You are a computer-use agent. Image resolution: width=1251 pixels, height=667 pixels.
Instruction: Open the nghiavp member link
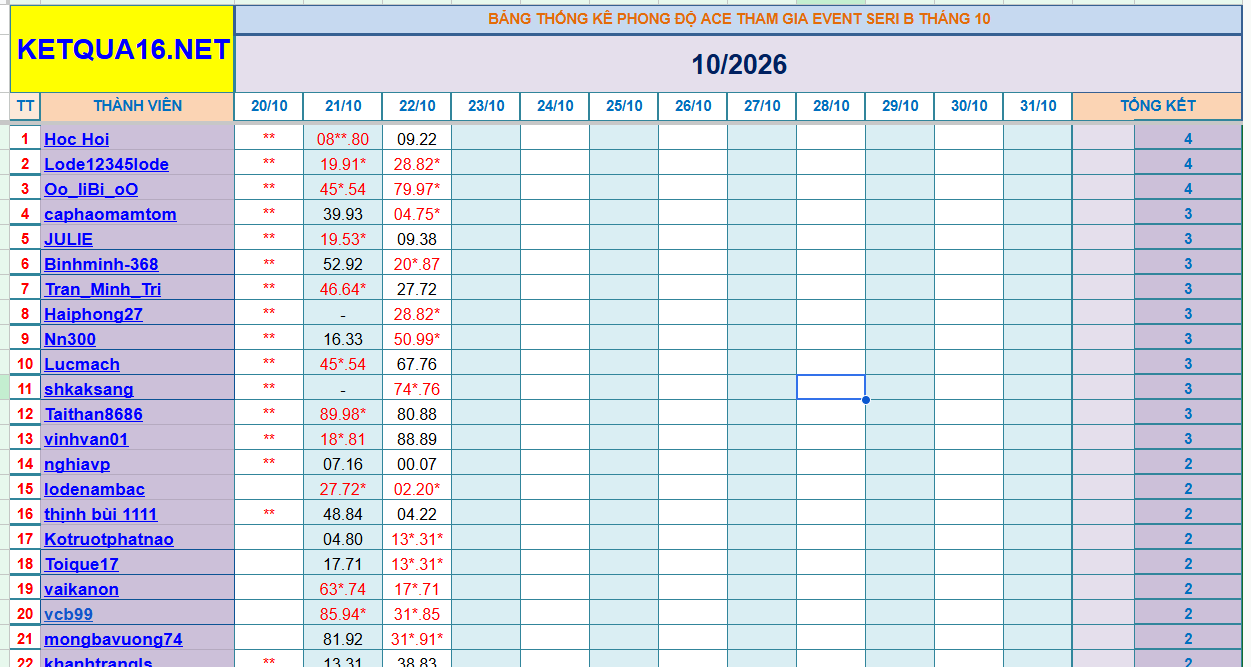point(77,464)
